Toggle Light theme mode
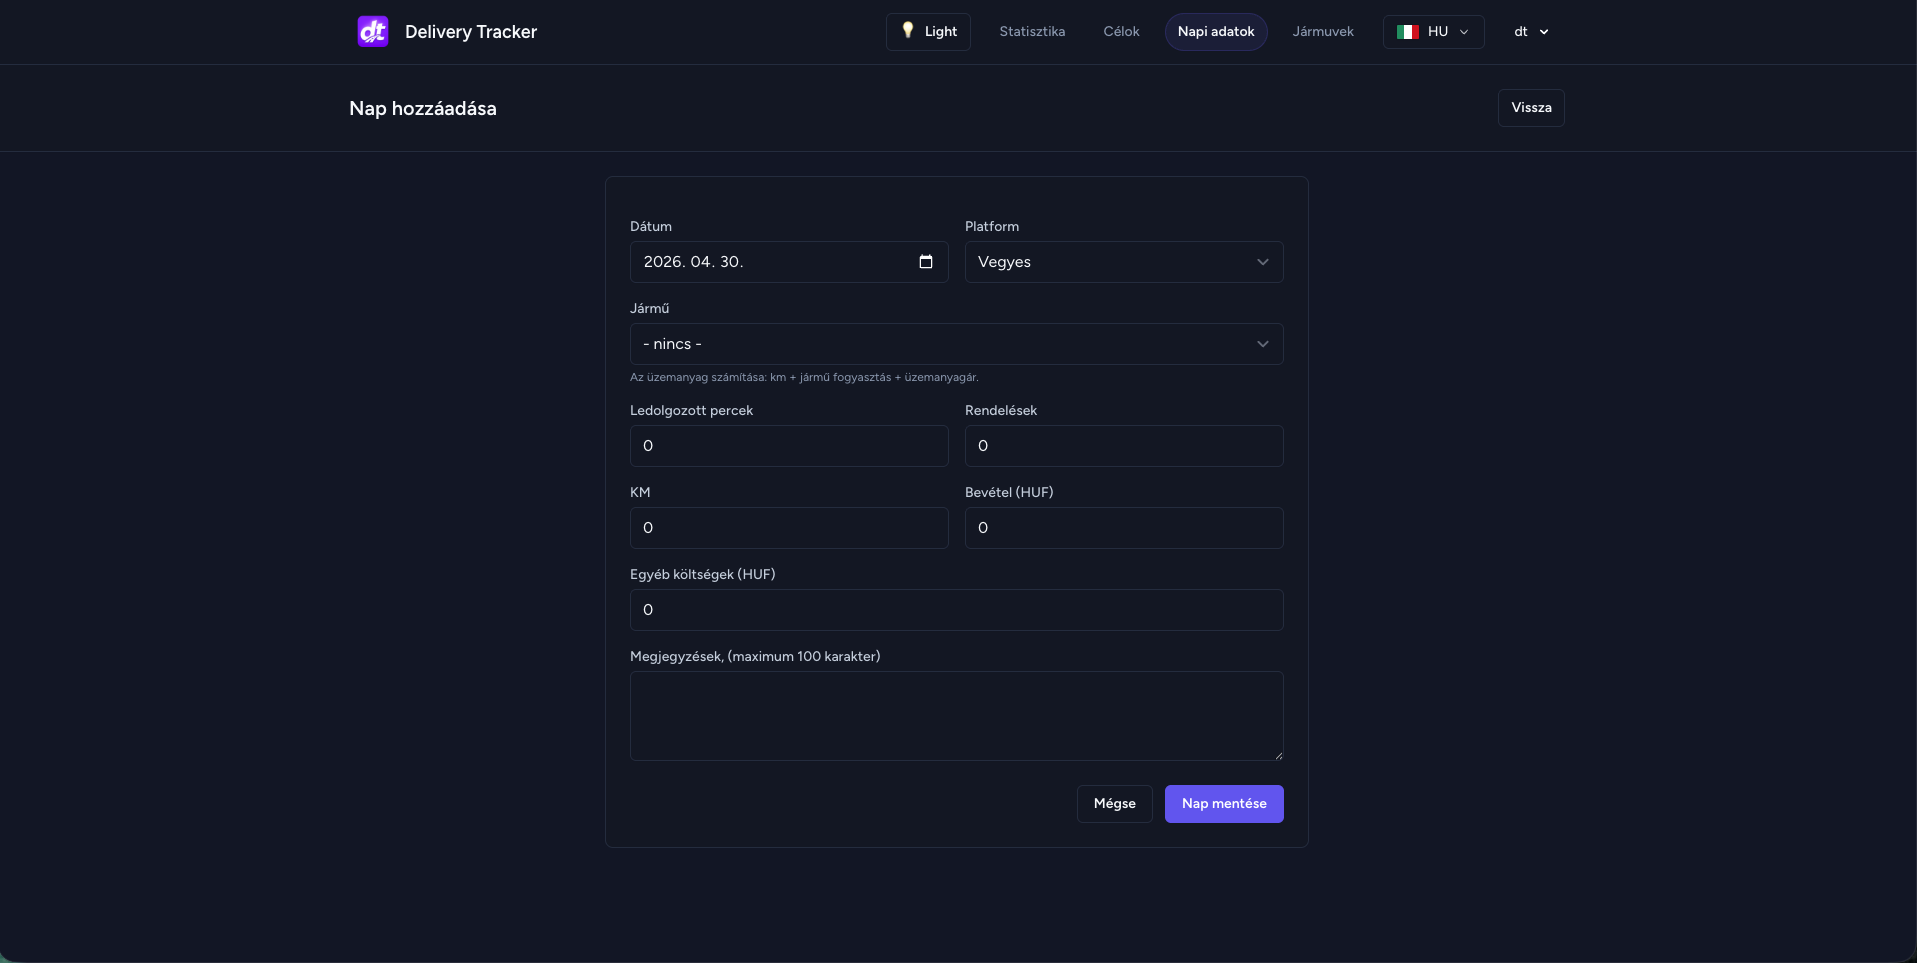 (x=928, y=32)
